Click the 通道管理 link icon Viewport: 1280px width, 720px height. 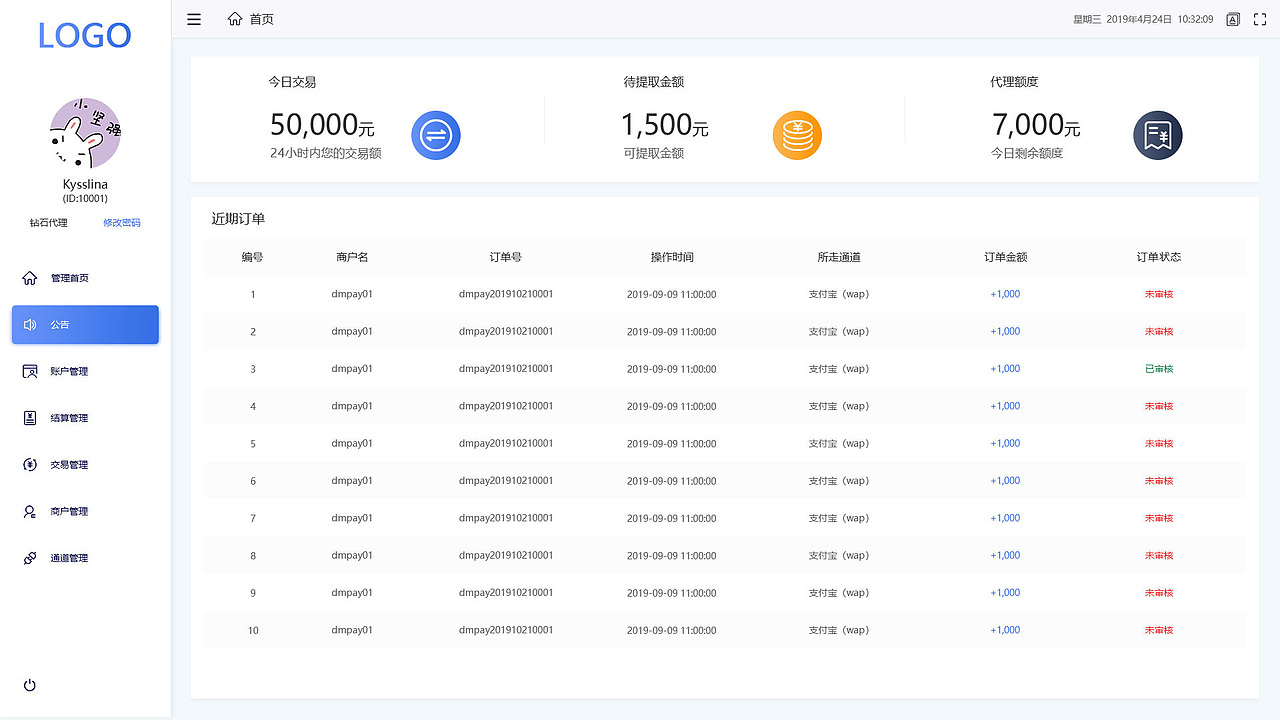pyautogui.click(x=30, y=558)
